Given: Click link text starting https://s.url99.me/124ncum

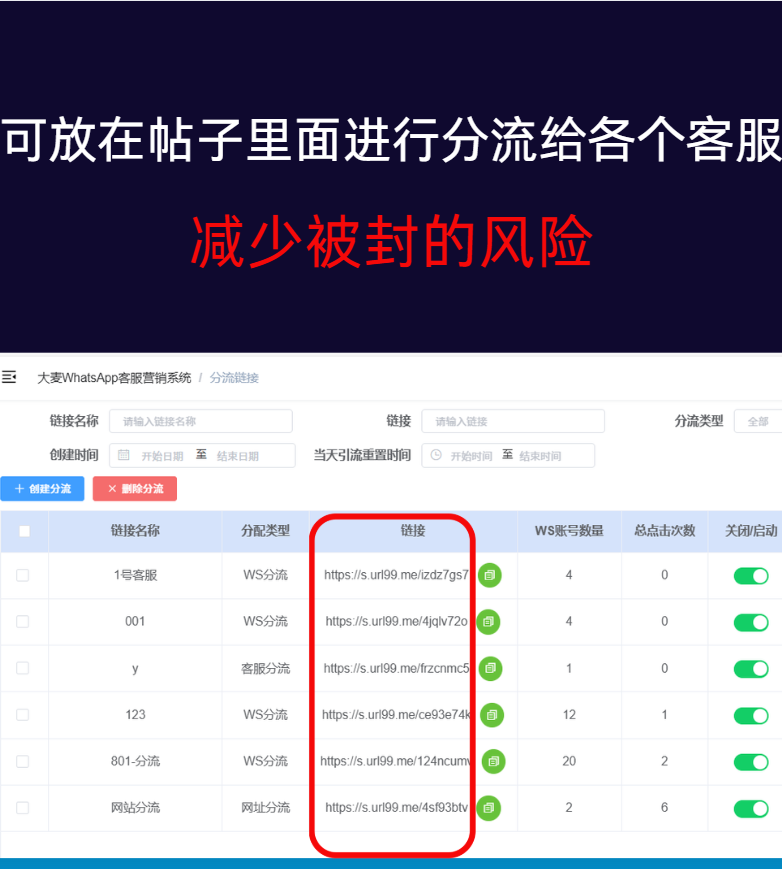Looking at the screenshot, I should [x=396, y=761].
